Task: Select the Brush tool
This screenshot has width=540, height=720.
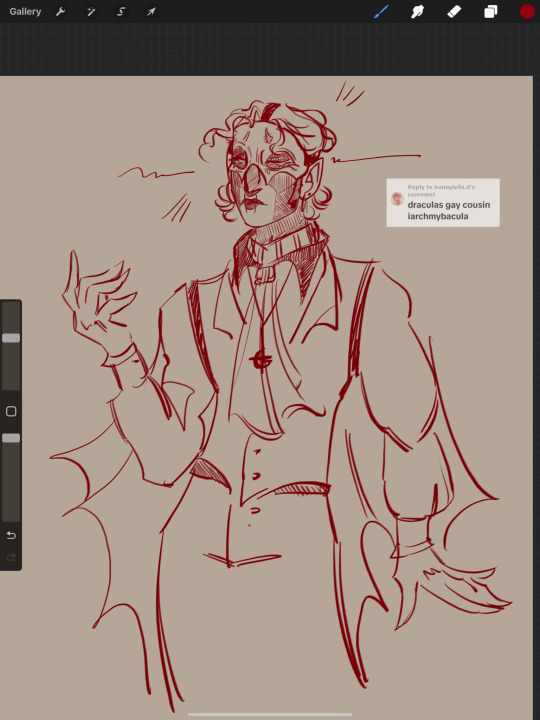Action: [381, 11]
